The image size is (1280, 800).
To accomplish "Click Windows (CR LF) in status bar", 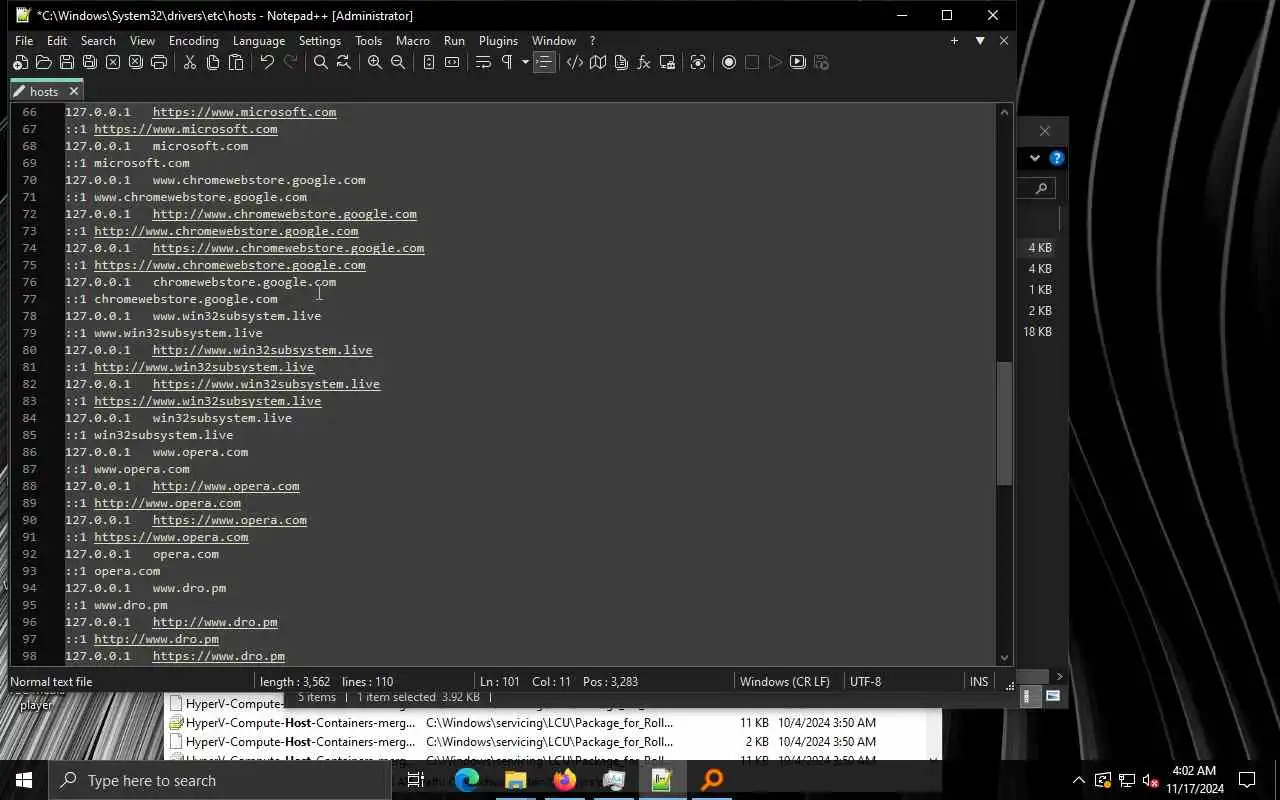I will [x=784, y=682].
